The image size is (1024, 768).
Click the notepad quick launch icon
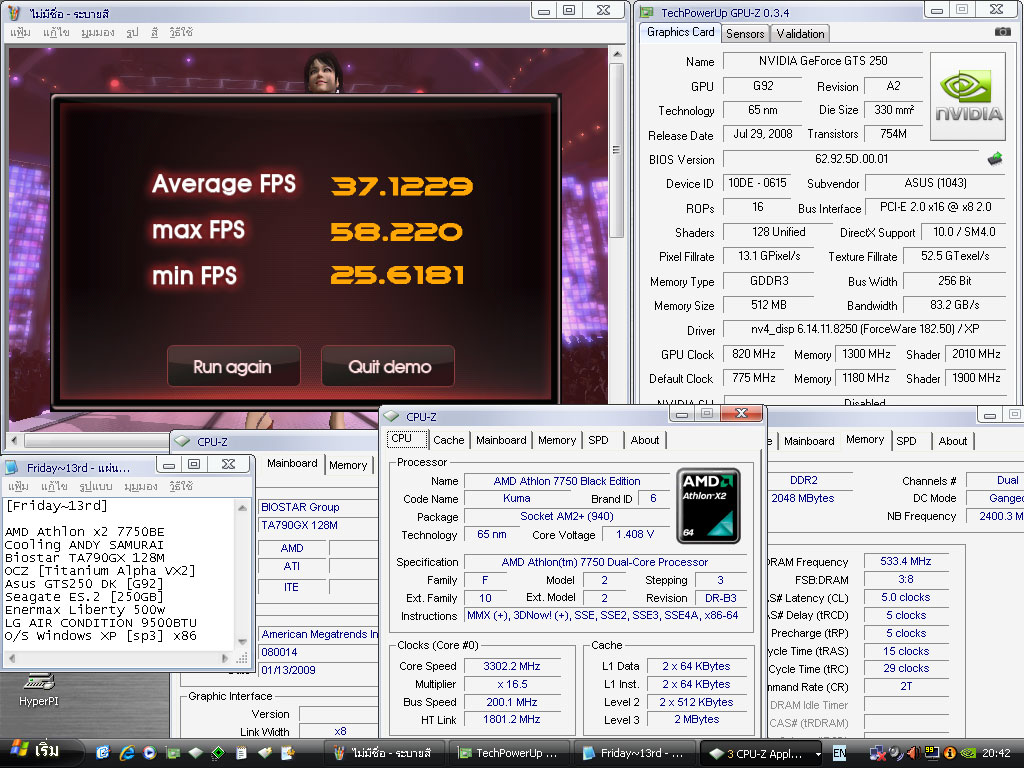(x=241, y=752)
